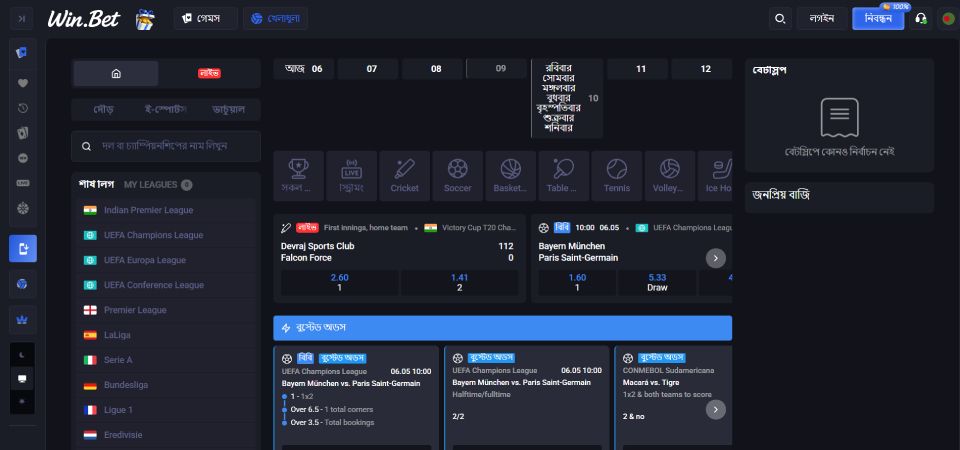Open Premier League
The width and height of the screenshot is (960, 450).
pos(166,310)
